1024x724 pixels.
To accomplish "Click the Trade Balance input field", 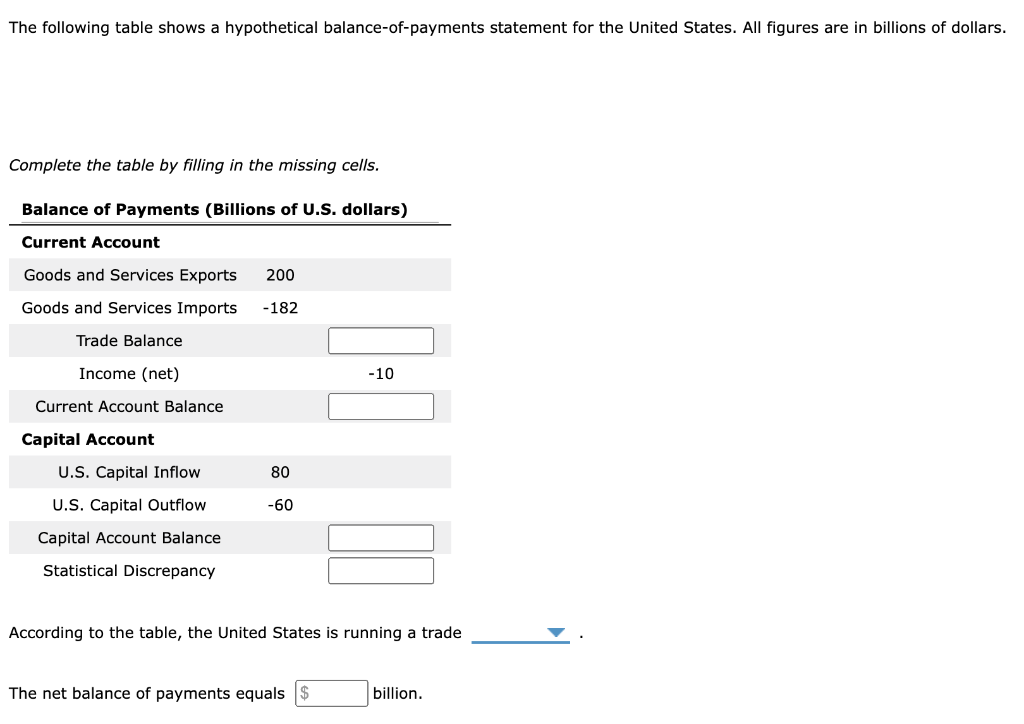I will (381, 340).
